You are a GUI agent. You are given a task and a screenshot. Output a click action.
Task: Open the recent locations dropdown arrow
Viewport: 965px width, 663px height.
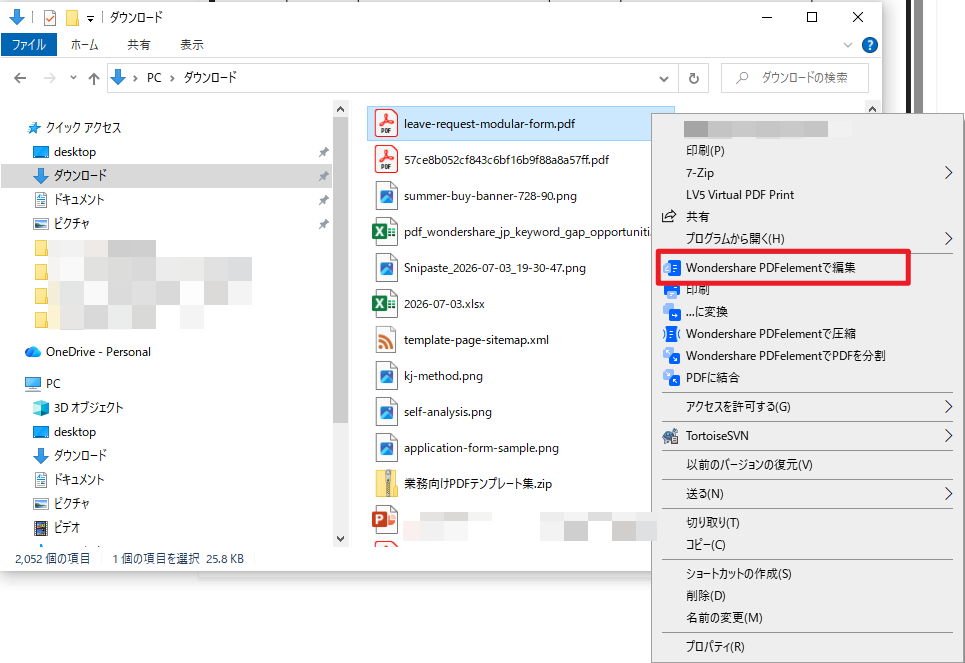[x=73, y=78]
